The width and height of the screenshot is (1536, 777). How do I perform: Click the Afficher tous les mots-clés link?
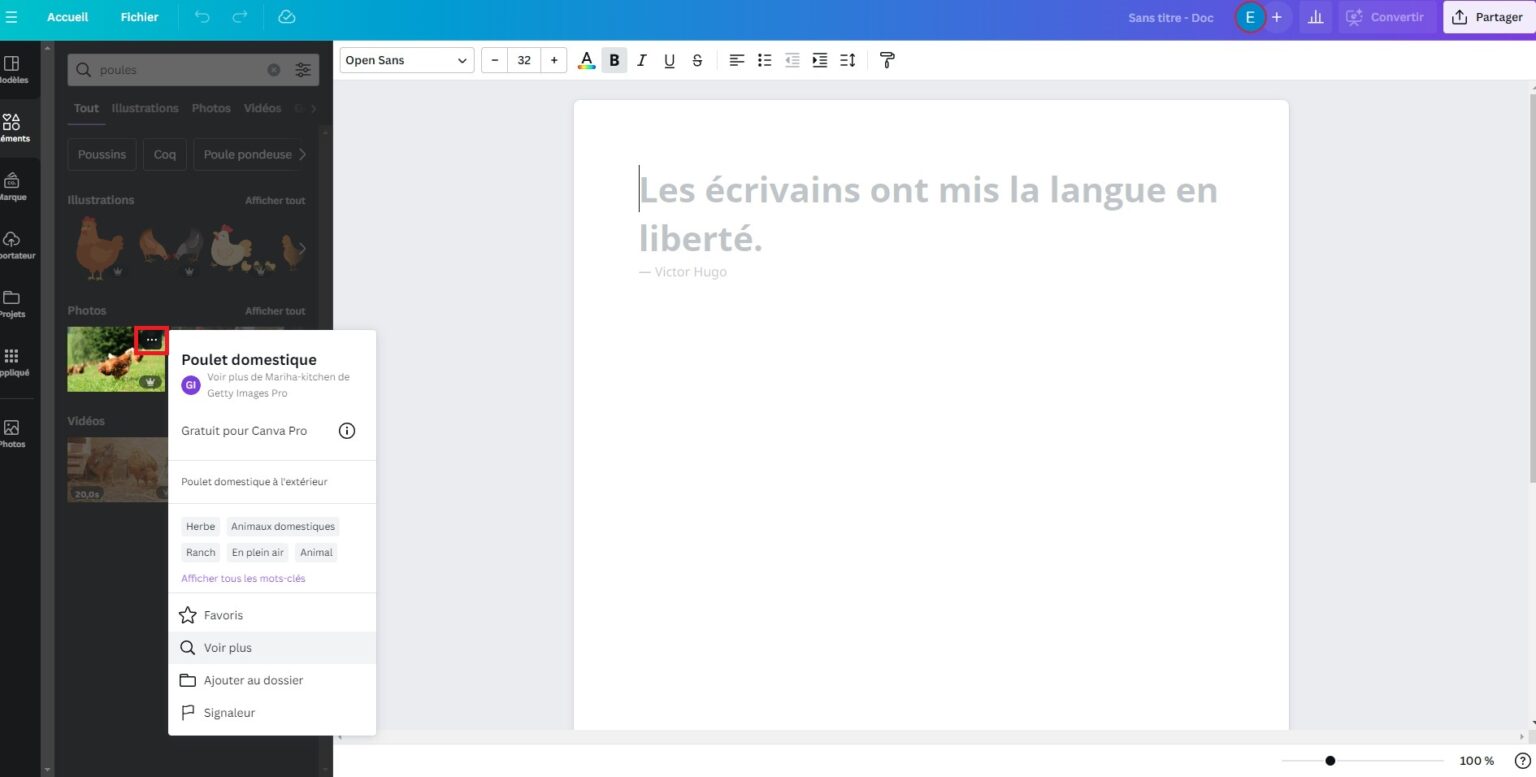(x=243, y=578)
